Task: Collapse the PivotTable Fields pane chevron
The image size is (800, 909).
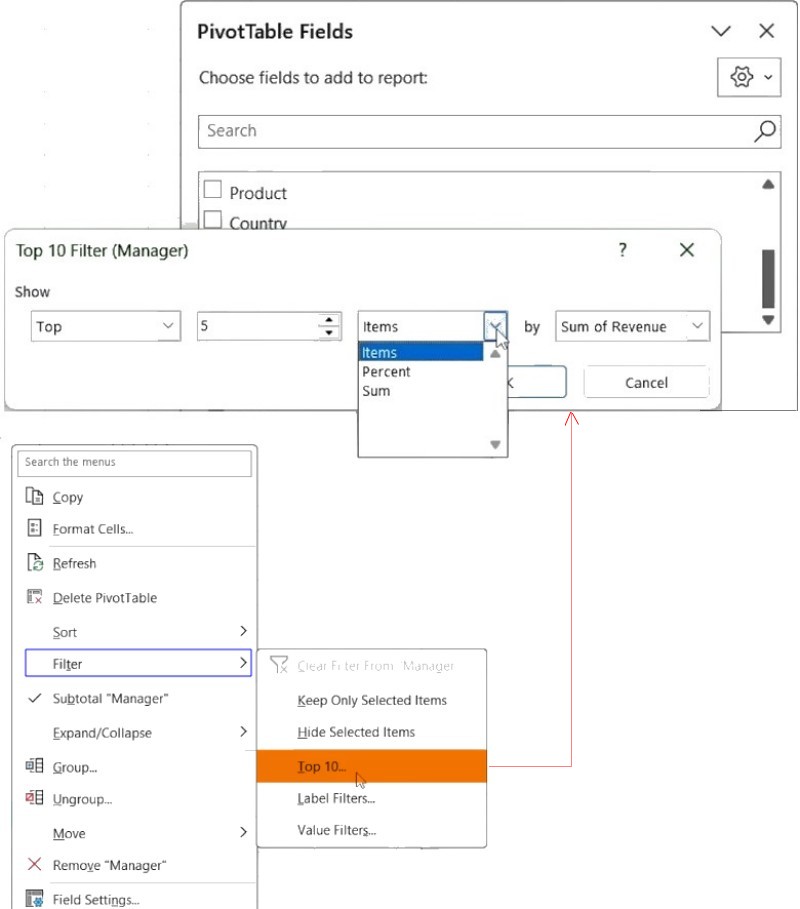Action: (x=721, y=31)
